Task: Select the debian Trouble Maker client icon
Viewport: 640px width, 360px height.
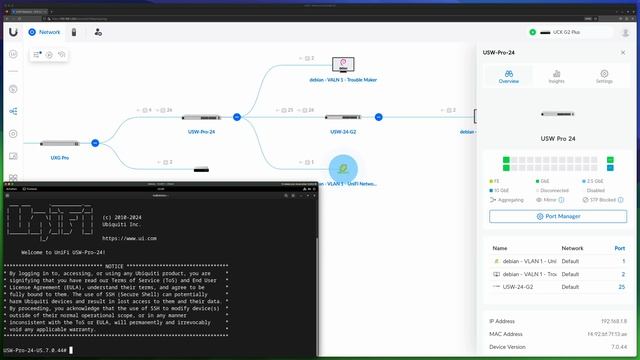Action: pos(343,64)
